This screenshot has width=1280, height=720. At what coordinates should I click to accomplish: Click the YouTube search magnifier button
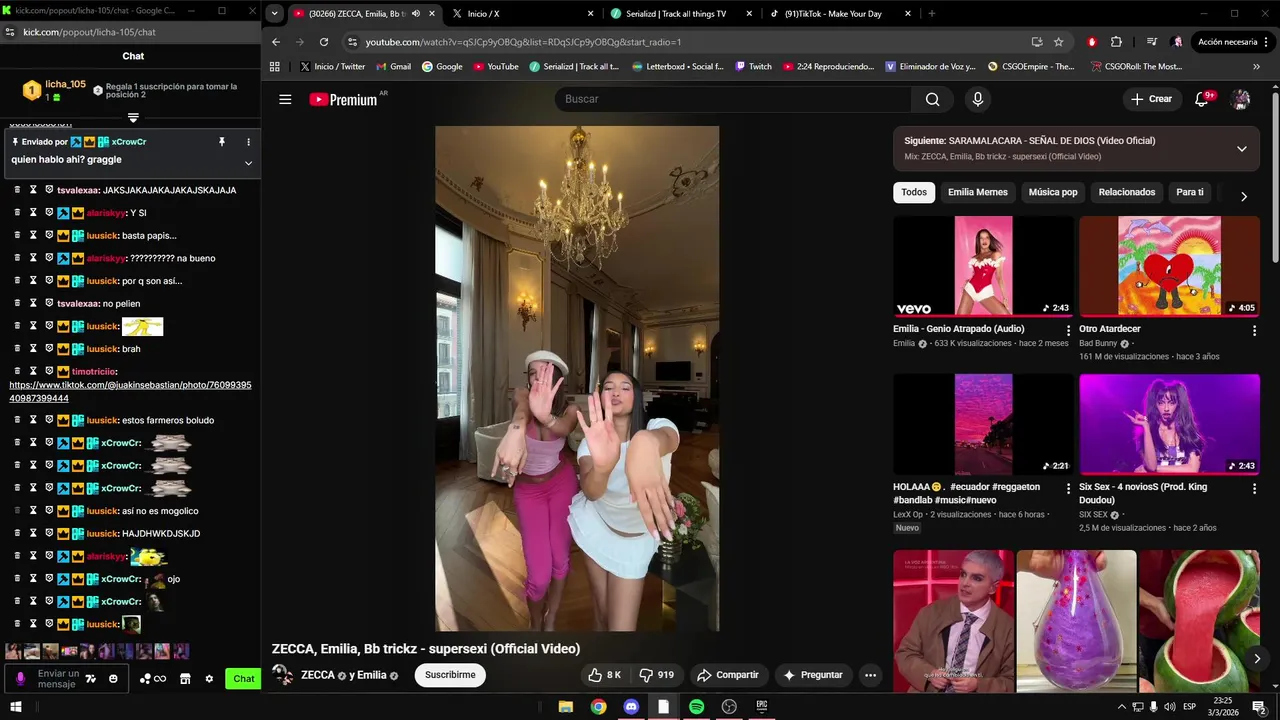pos(932,99)
